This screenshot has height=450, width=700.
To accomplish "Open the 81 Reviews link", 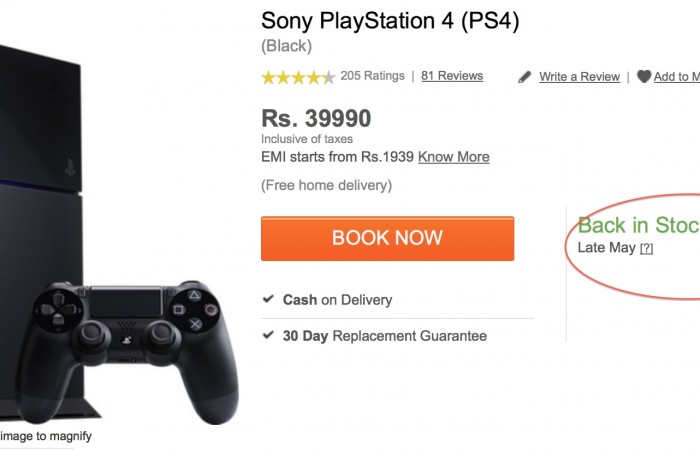I will 452,76.
